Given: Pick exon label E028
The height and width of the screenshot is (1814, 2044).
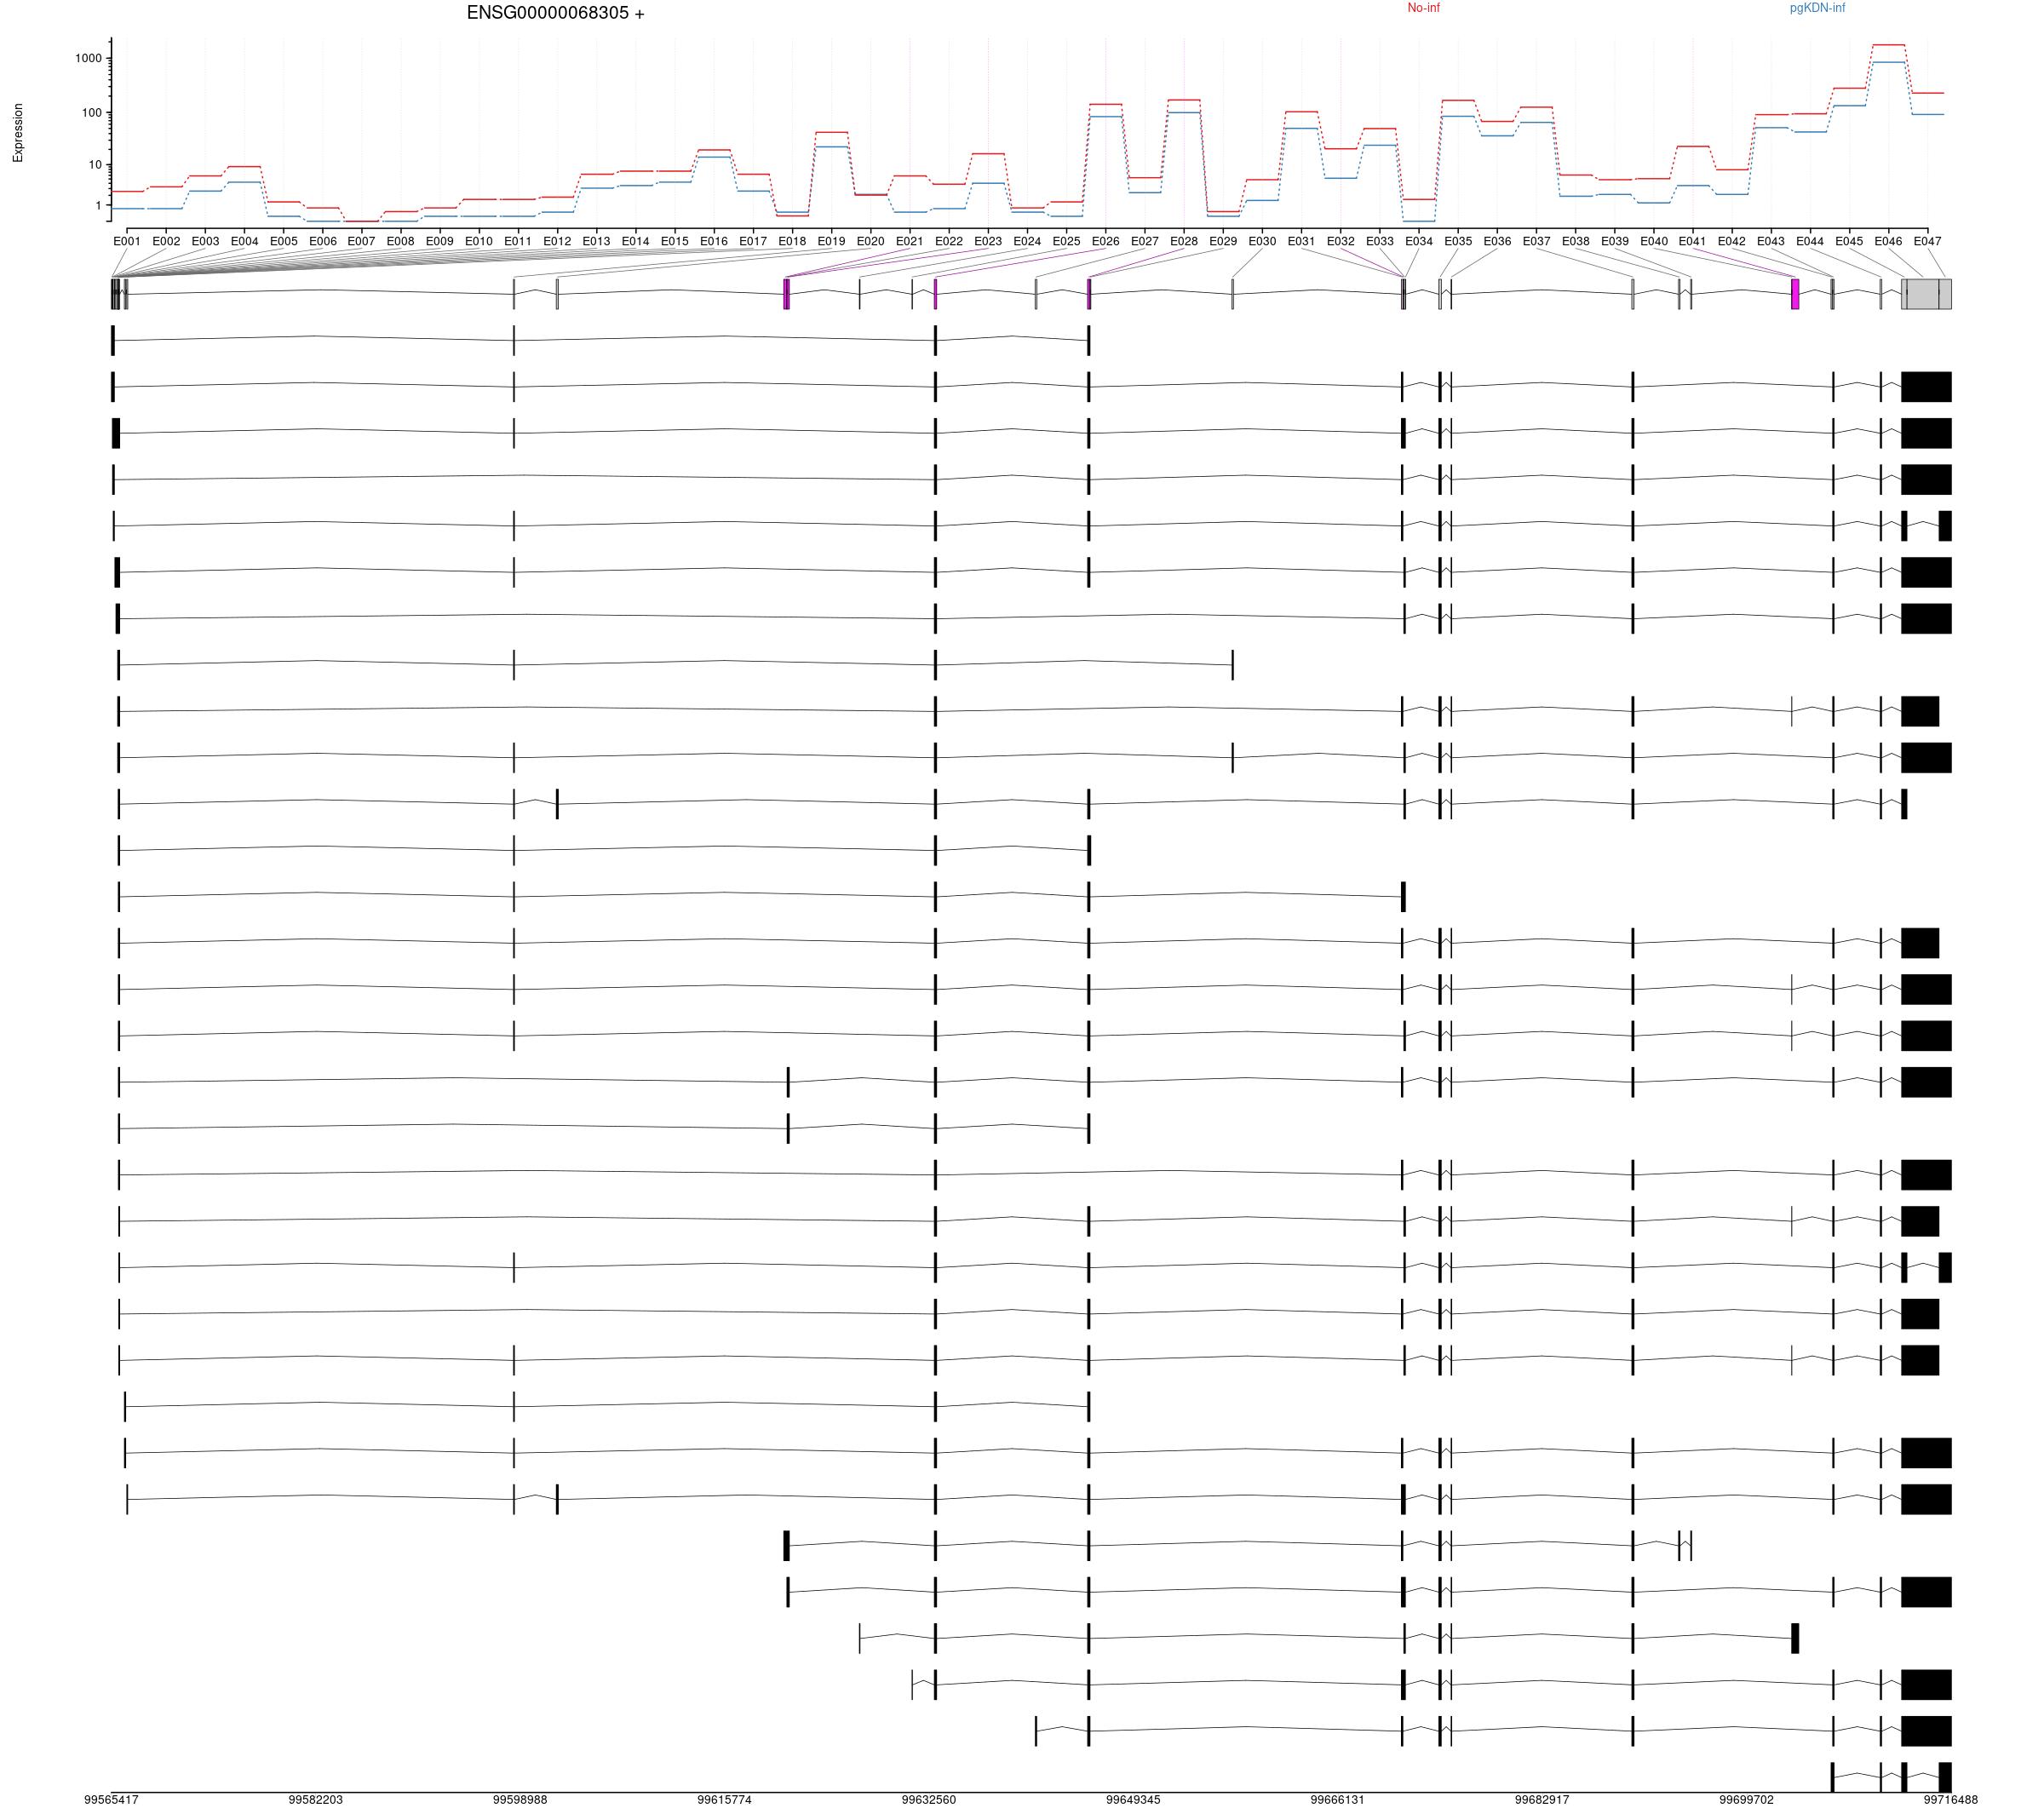Looking at the screenshot, I should pos(1183,241).
